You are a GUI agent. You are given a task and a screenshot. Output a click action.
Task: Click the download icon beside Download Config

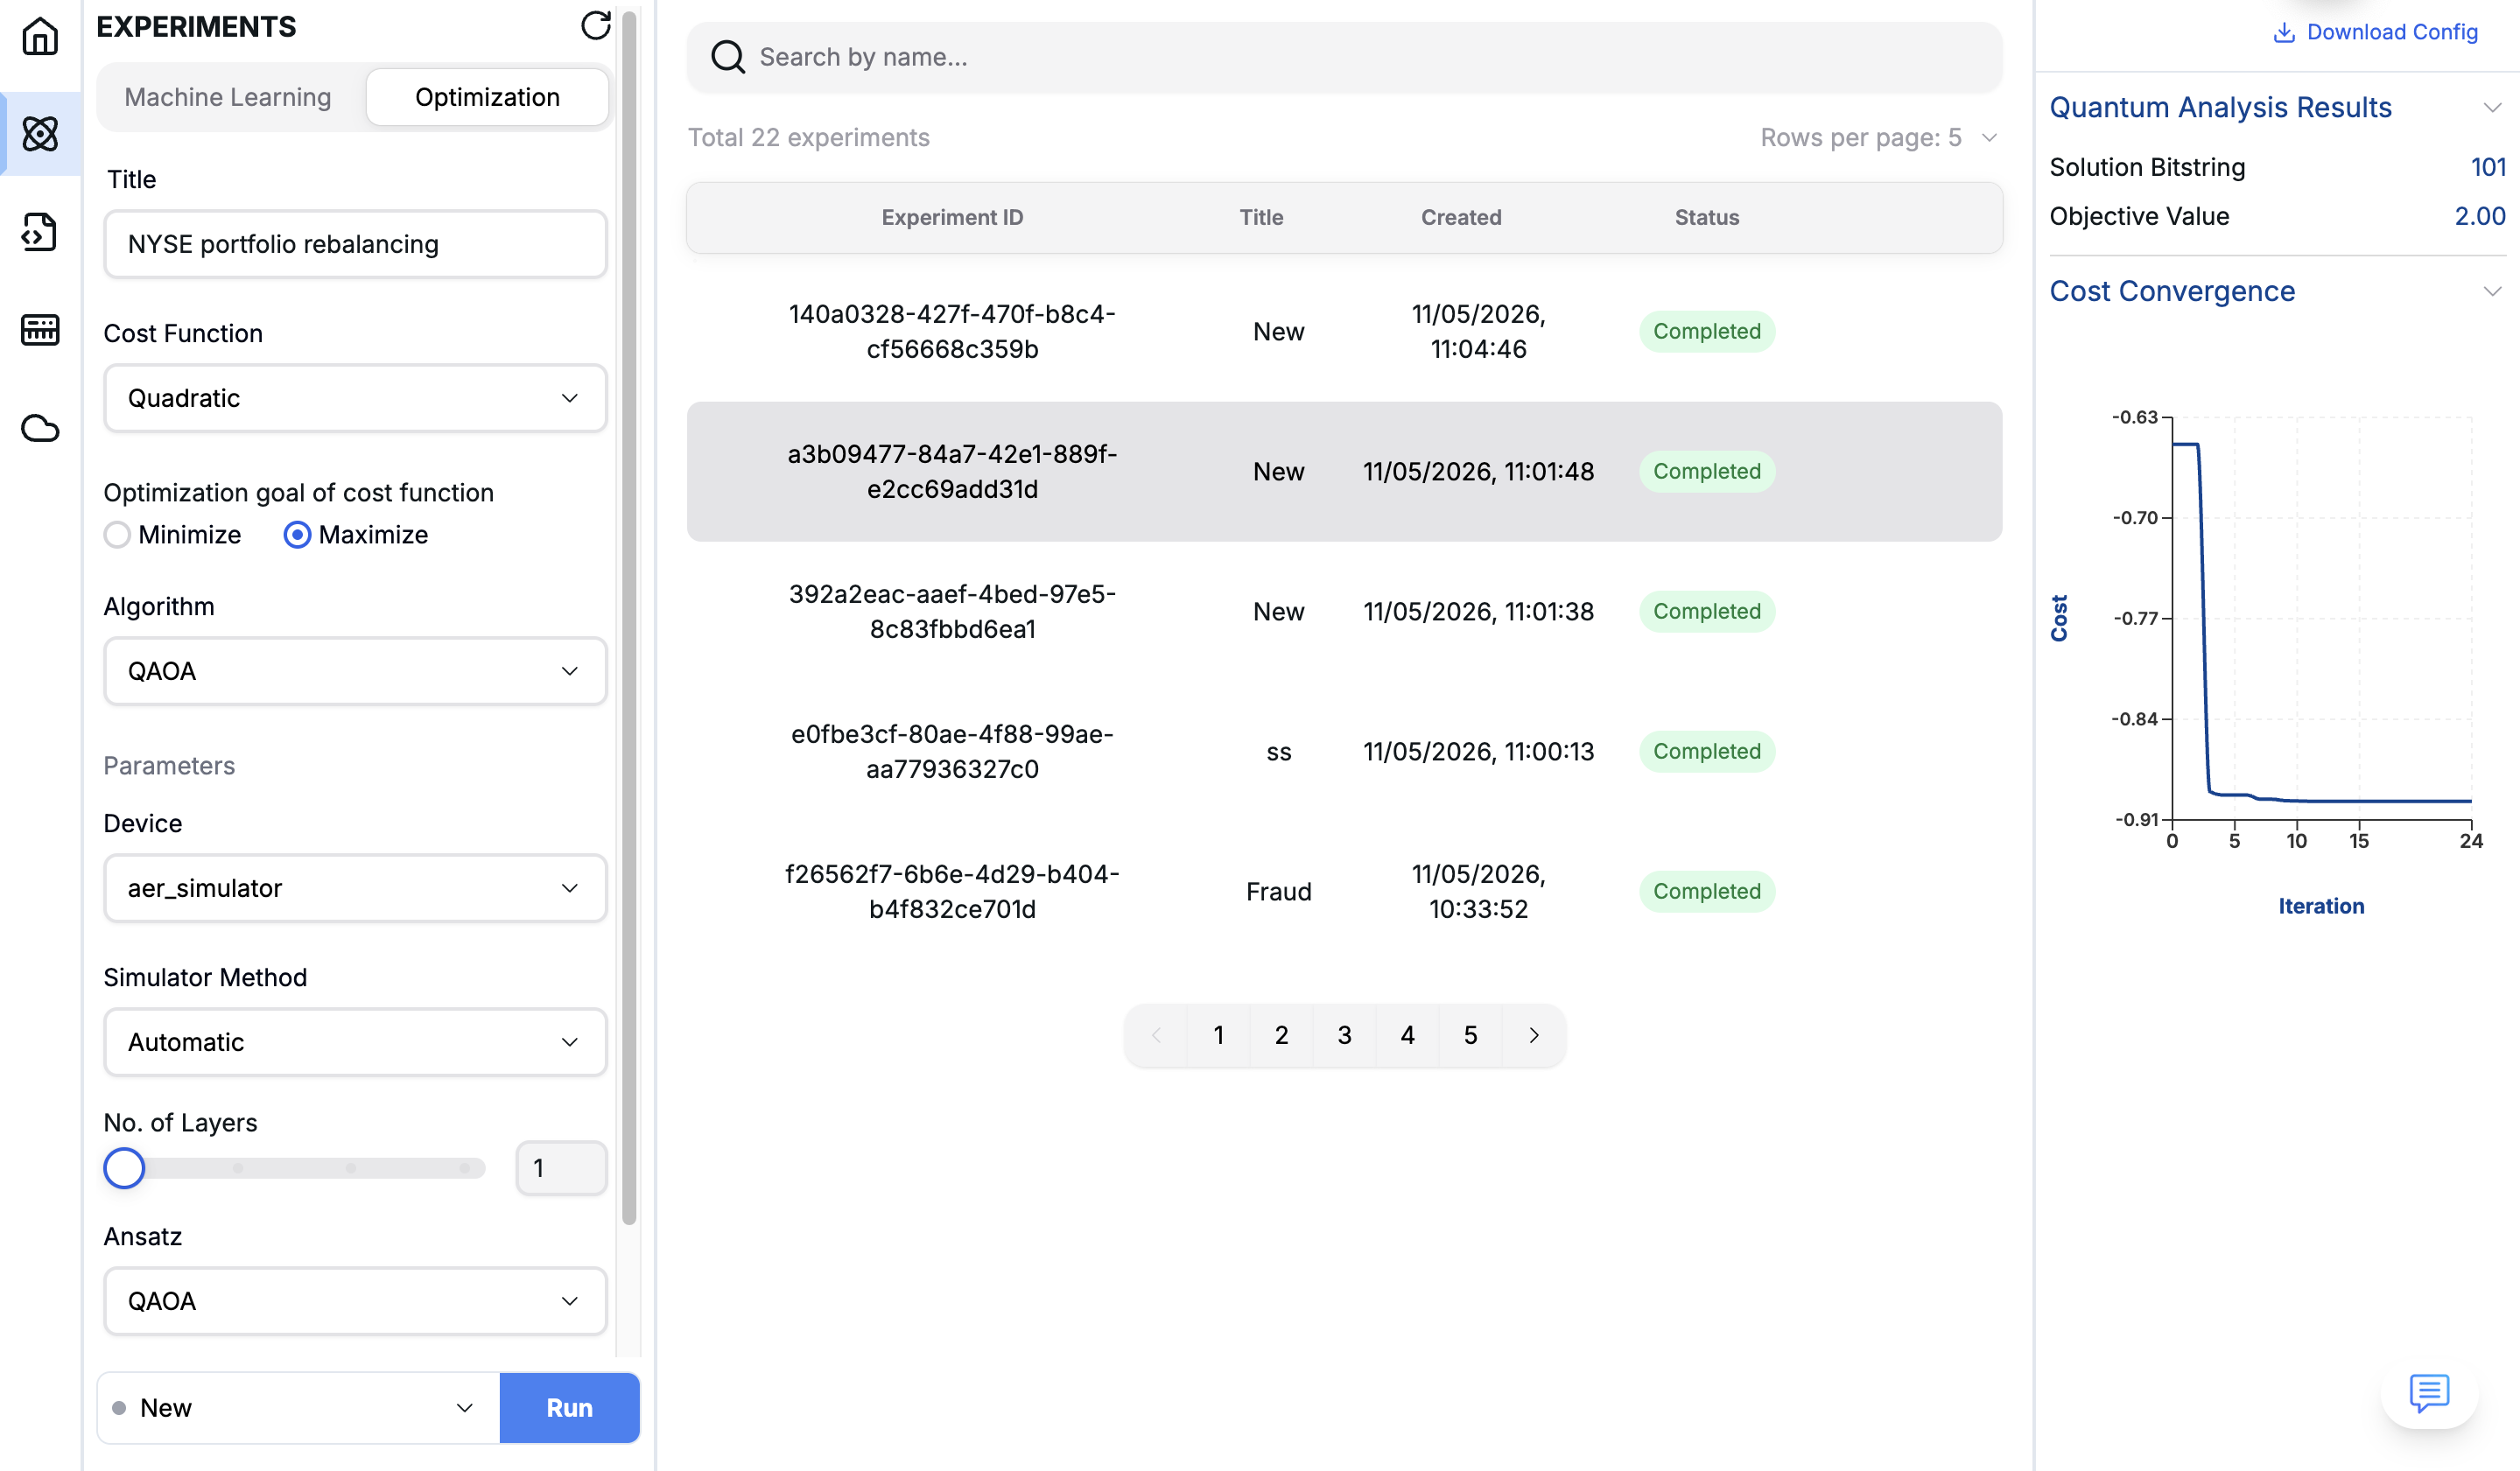click(x=2284, y=32)
